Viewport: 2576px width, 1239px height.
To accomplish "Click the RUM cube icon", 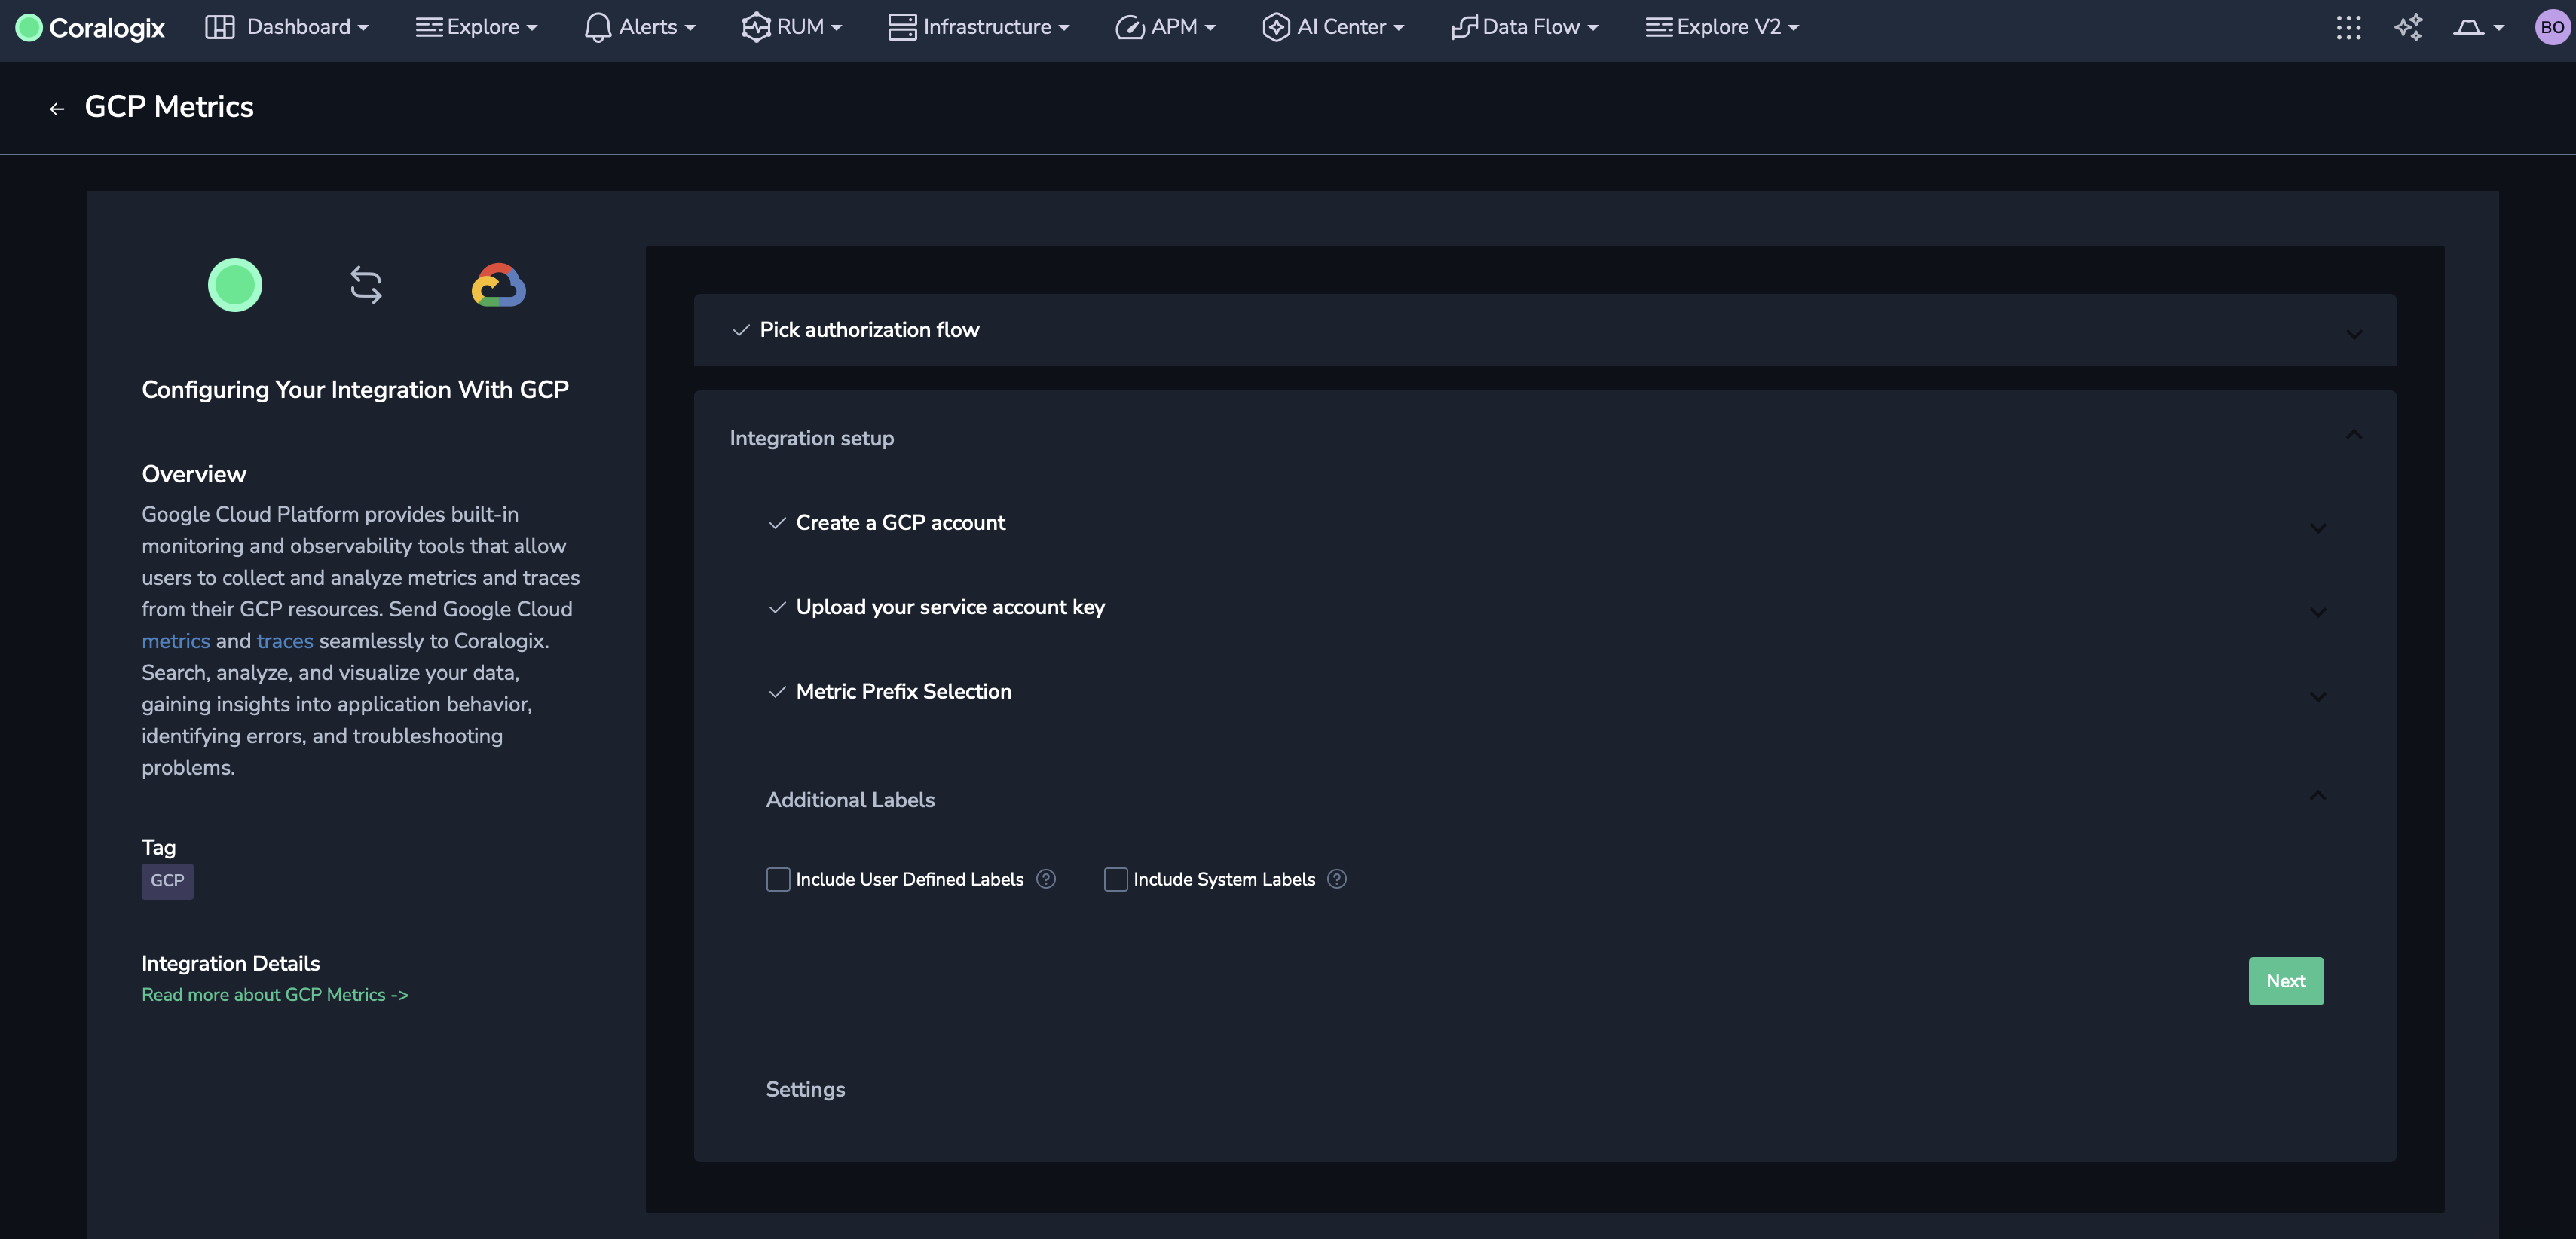I will pyautogui.click(x=755, y=27).
